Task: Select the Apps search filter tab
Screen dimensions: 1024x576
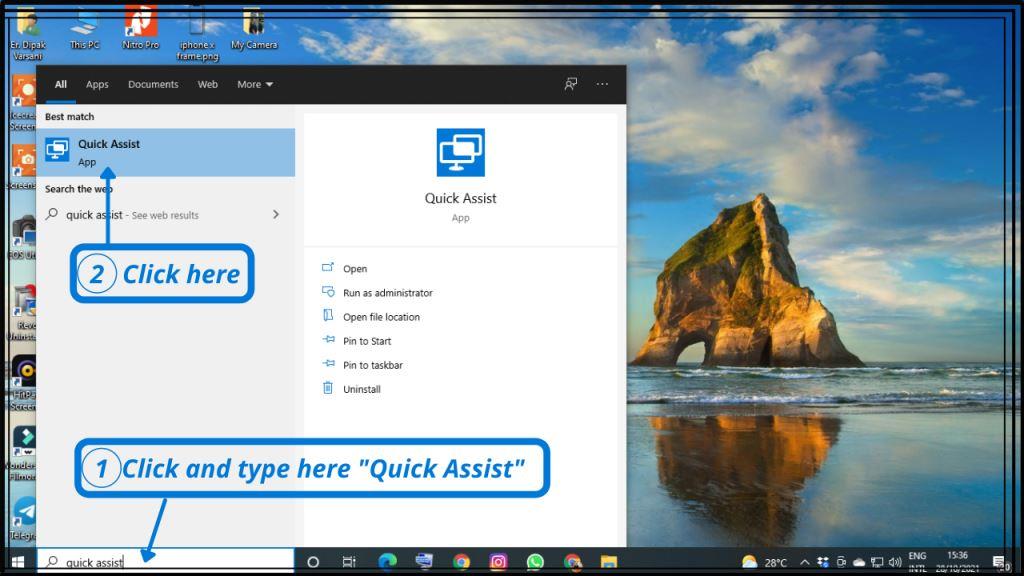Action: tap(97, 85)
